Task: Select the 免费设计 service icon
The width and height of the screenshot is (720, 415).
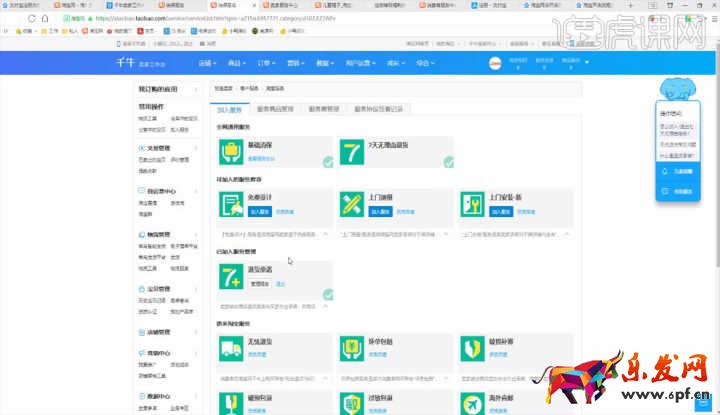Action: point(231,205)
